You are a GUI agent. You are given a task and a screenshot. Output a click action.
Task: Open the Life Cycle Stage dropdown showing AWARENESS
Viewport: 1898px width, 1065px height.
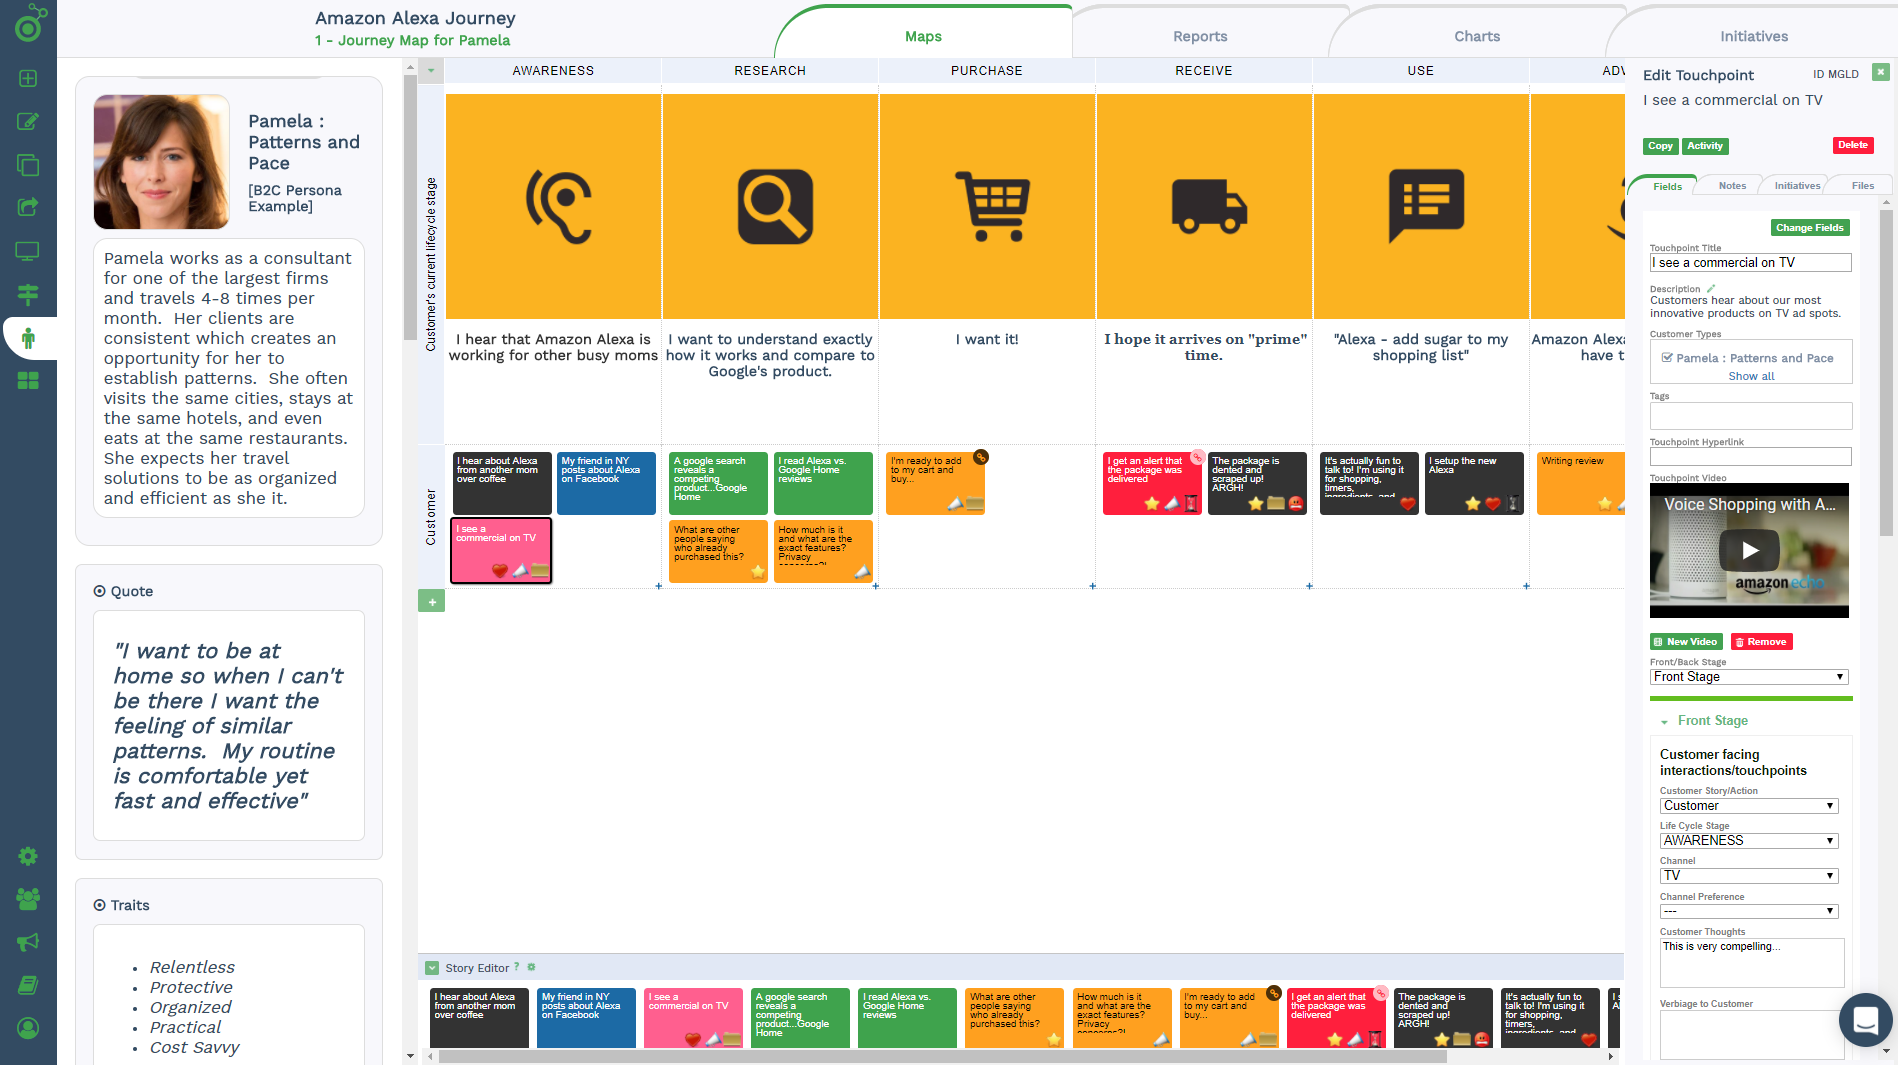[x=1748, y=840]
